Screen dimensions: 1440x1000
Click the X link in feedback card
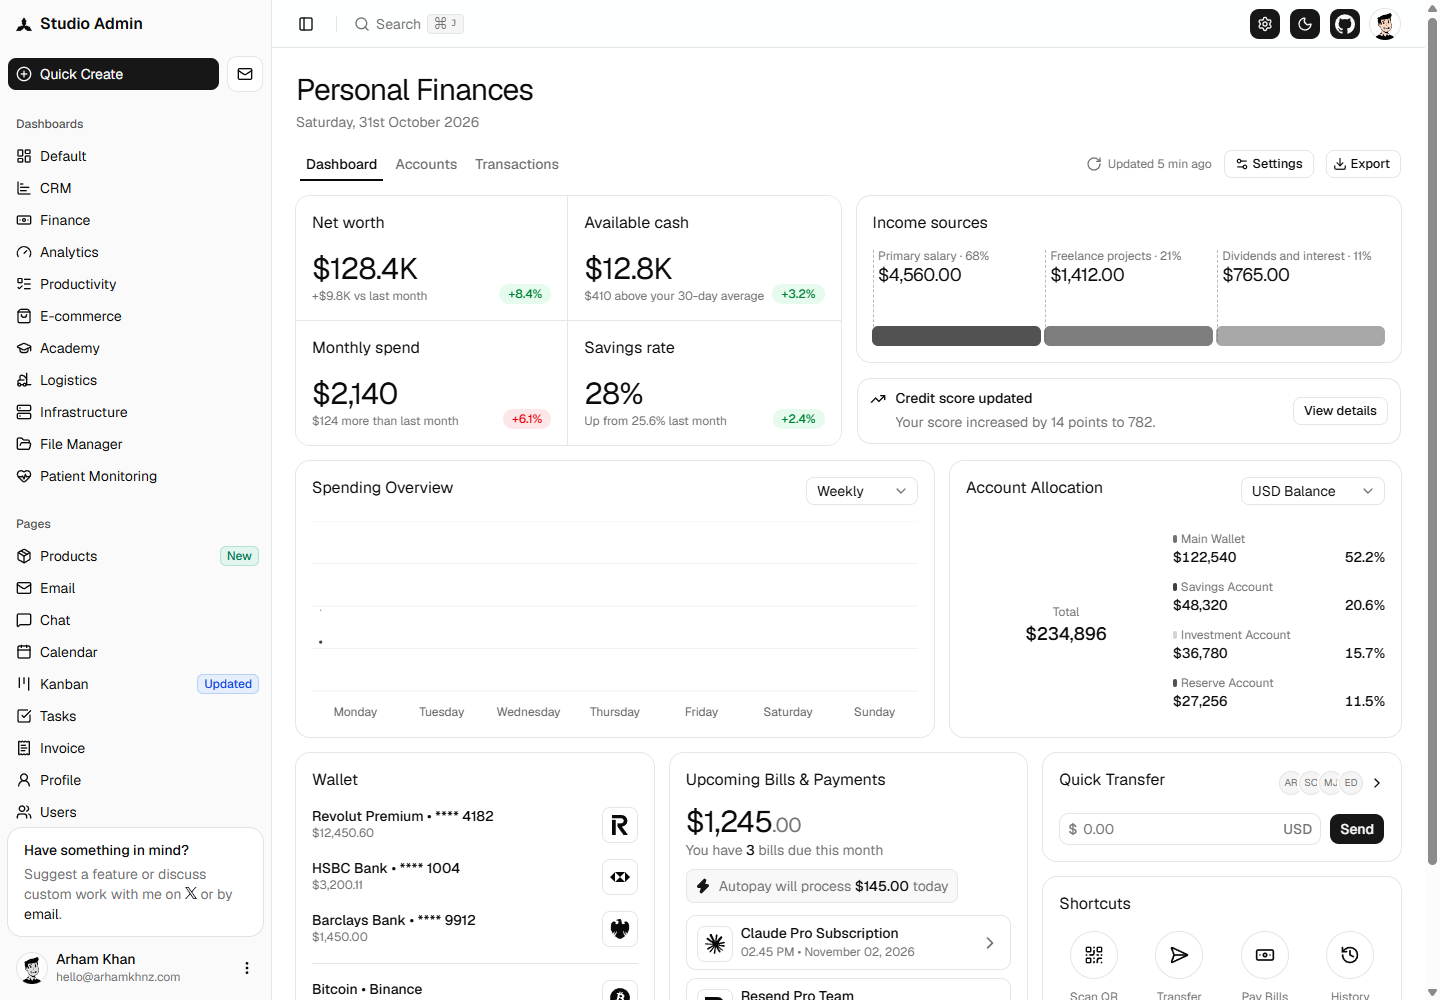(191, 893)
